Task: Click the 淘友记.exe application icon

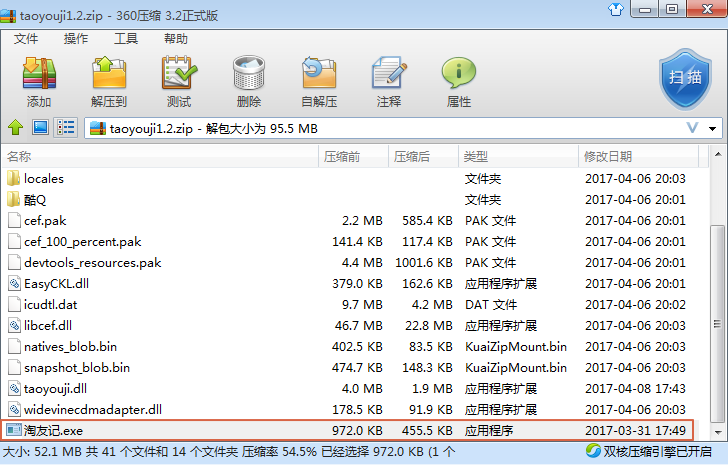Action: click(14, 430)
